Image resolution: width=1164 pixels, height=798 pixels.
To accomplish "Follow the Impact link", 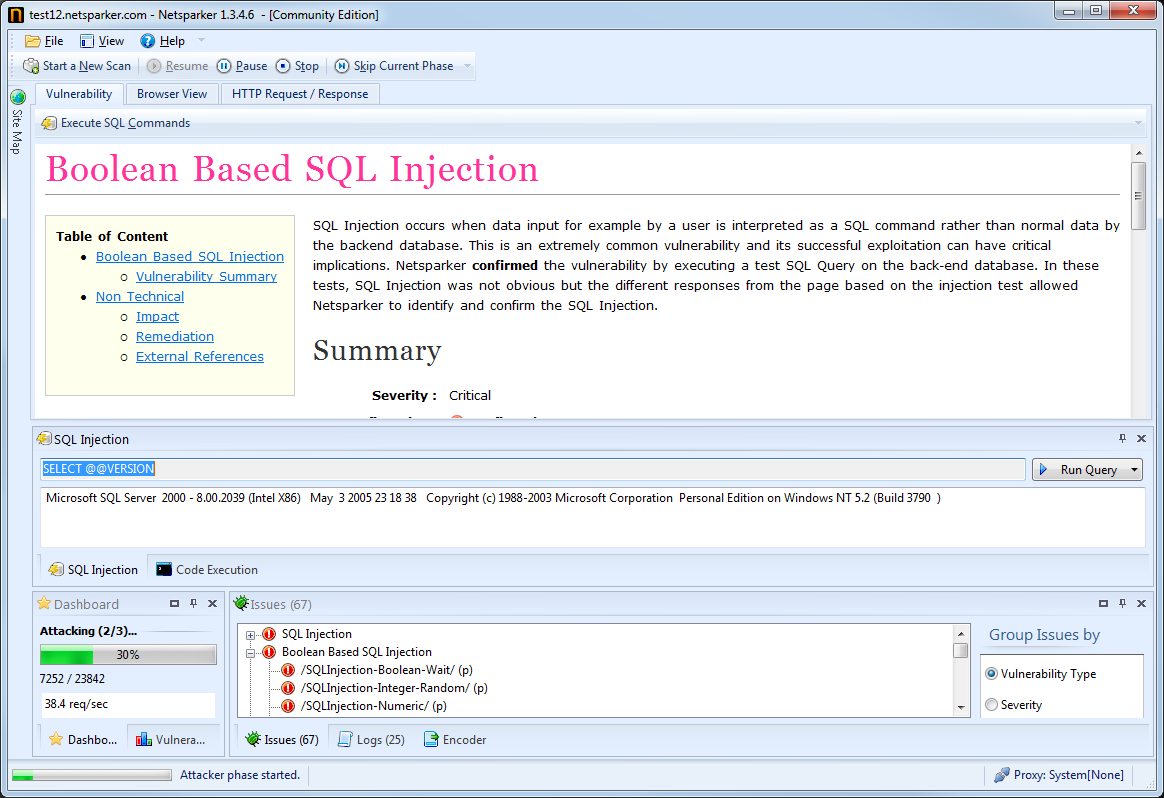I will tap(157, 316).
